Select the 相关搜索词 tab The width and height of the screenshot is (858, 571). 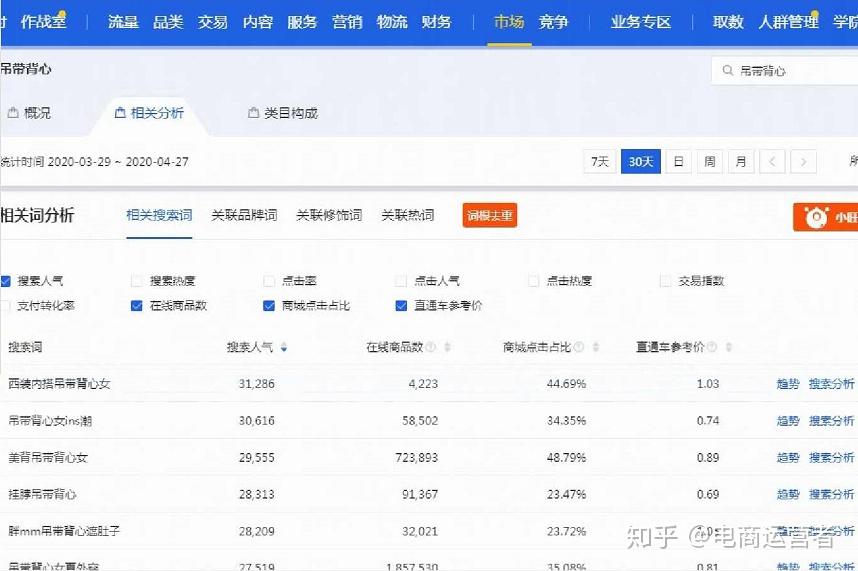point(159,215)
